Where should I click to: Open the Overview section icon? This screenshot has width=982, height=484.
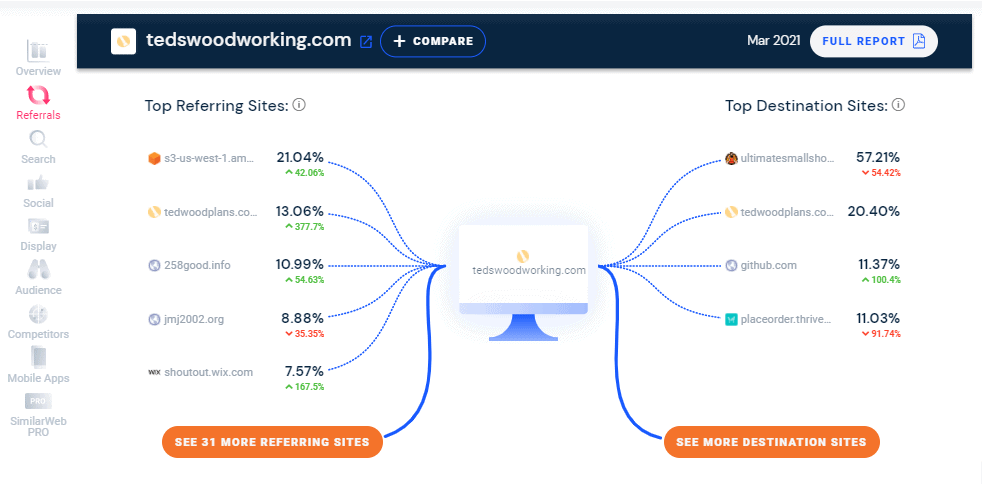click(x=38, y=51)
